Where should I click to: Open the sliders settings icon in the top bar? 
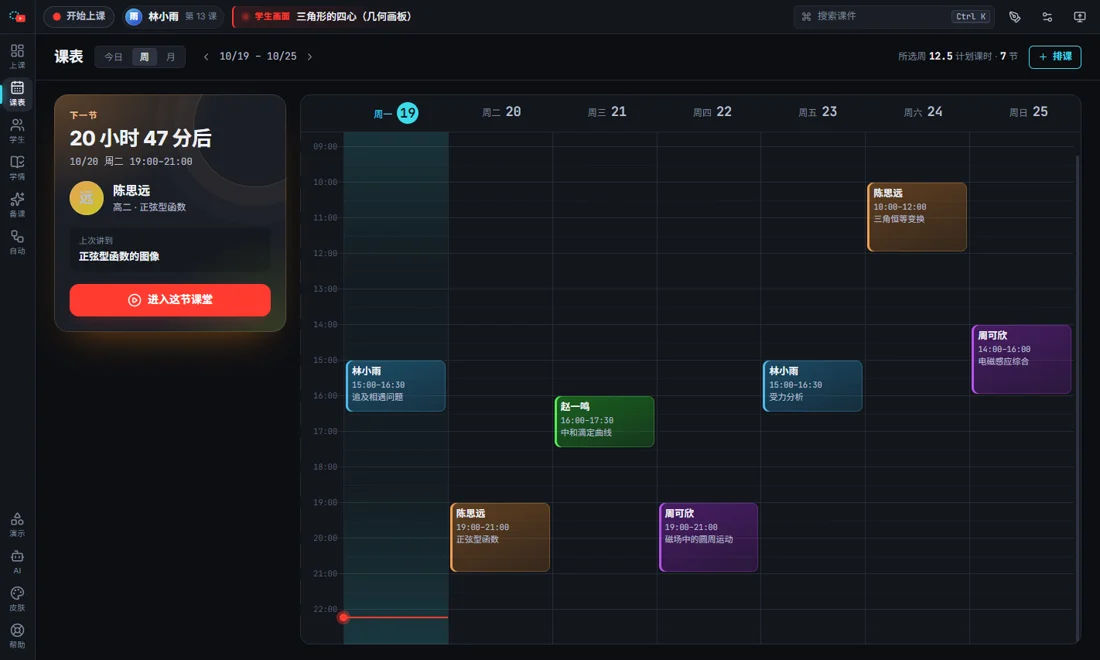pyautogui.click(x=1047, y=17)
